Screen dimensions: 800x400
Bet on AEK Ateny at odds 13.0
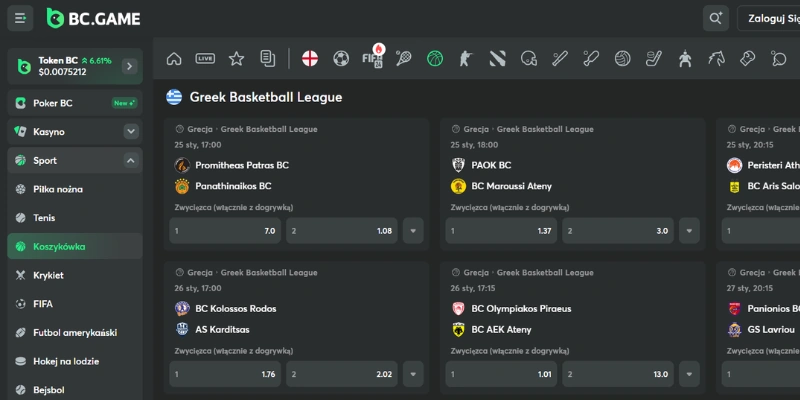tap(618, 374)
